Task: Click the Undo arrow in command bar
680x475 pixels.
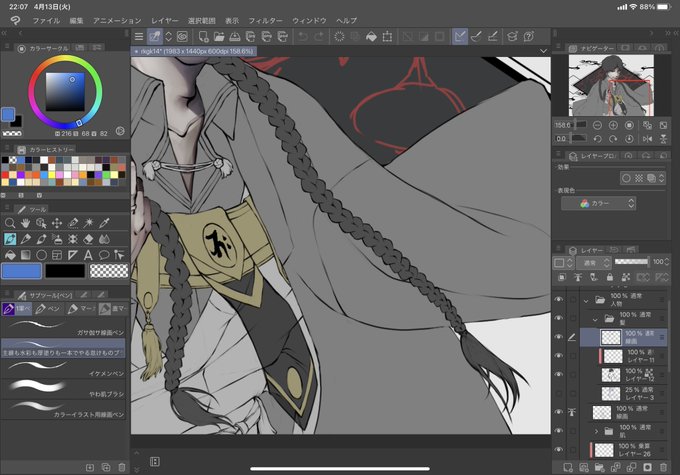Action: [303, 37]
